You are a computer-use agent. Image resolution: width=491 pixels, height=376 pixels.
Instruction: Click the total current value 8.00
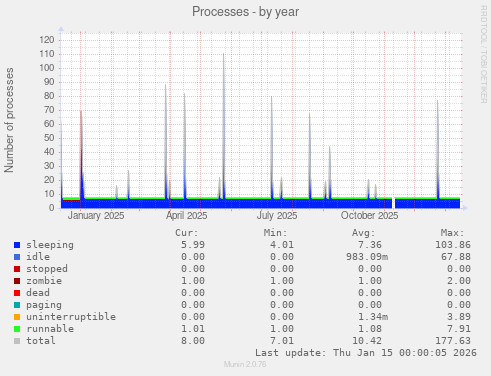click(193, 341)
